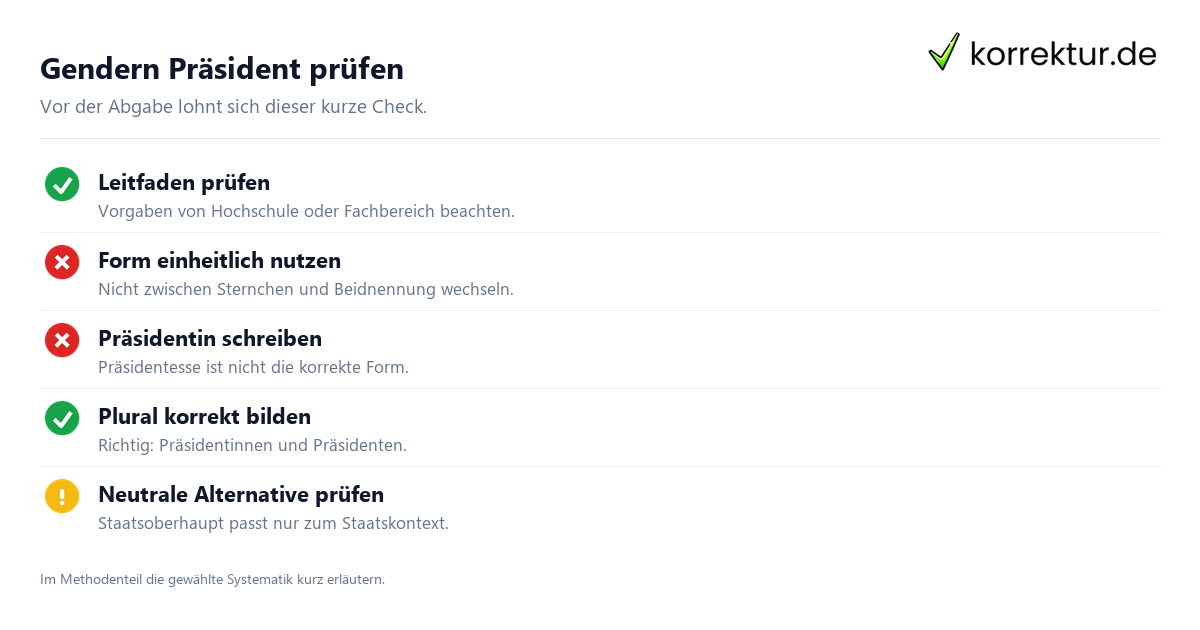Viewport: 1200px width, 630px height.
Task: Select the Präsidentin schreiben heading
Action: (210, 339)
